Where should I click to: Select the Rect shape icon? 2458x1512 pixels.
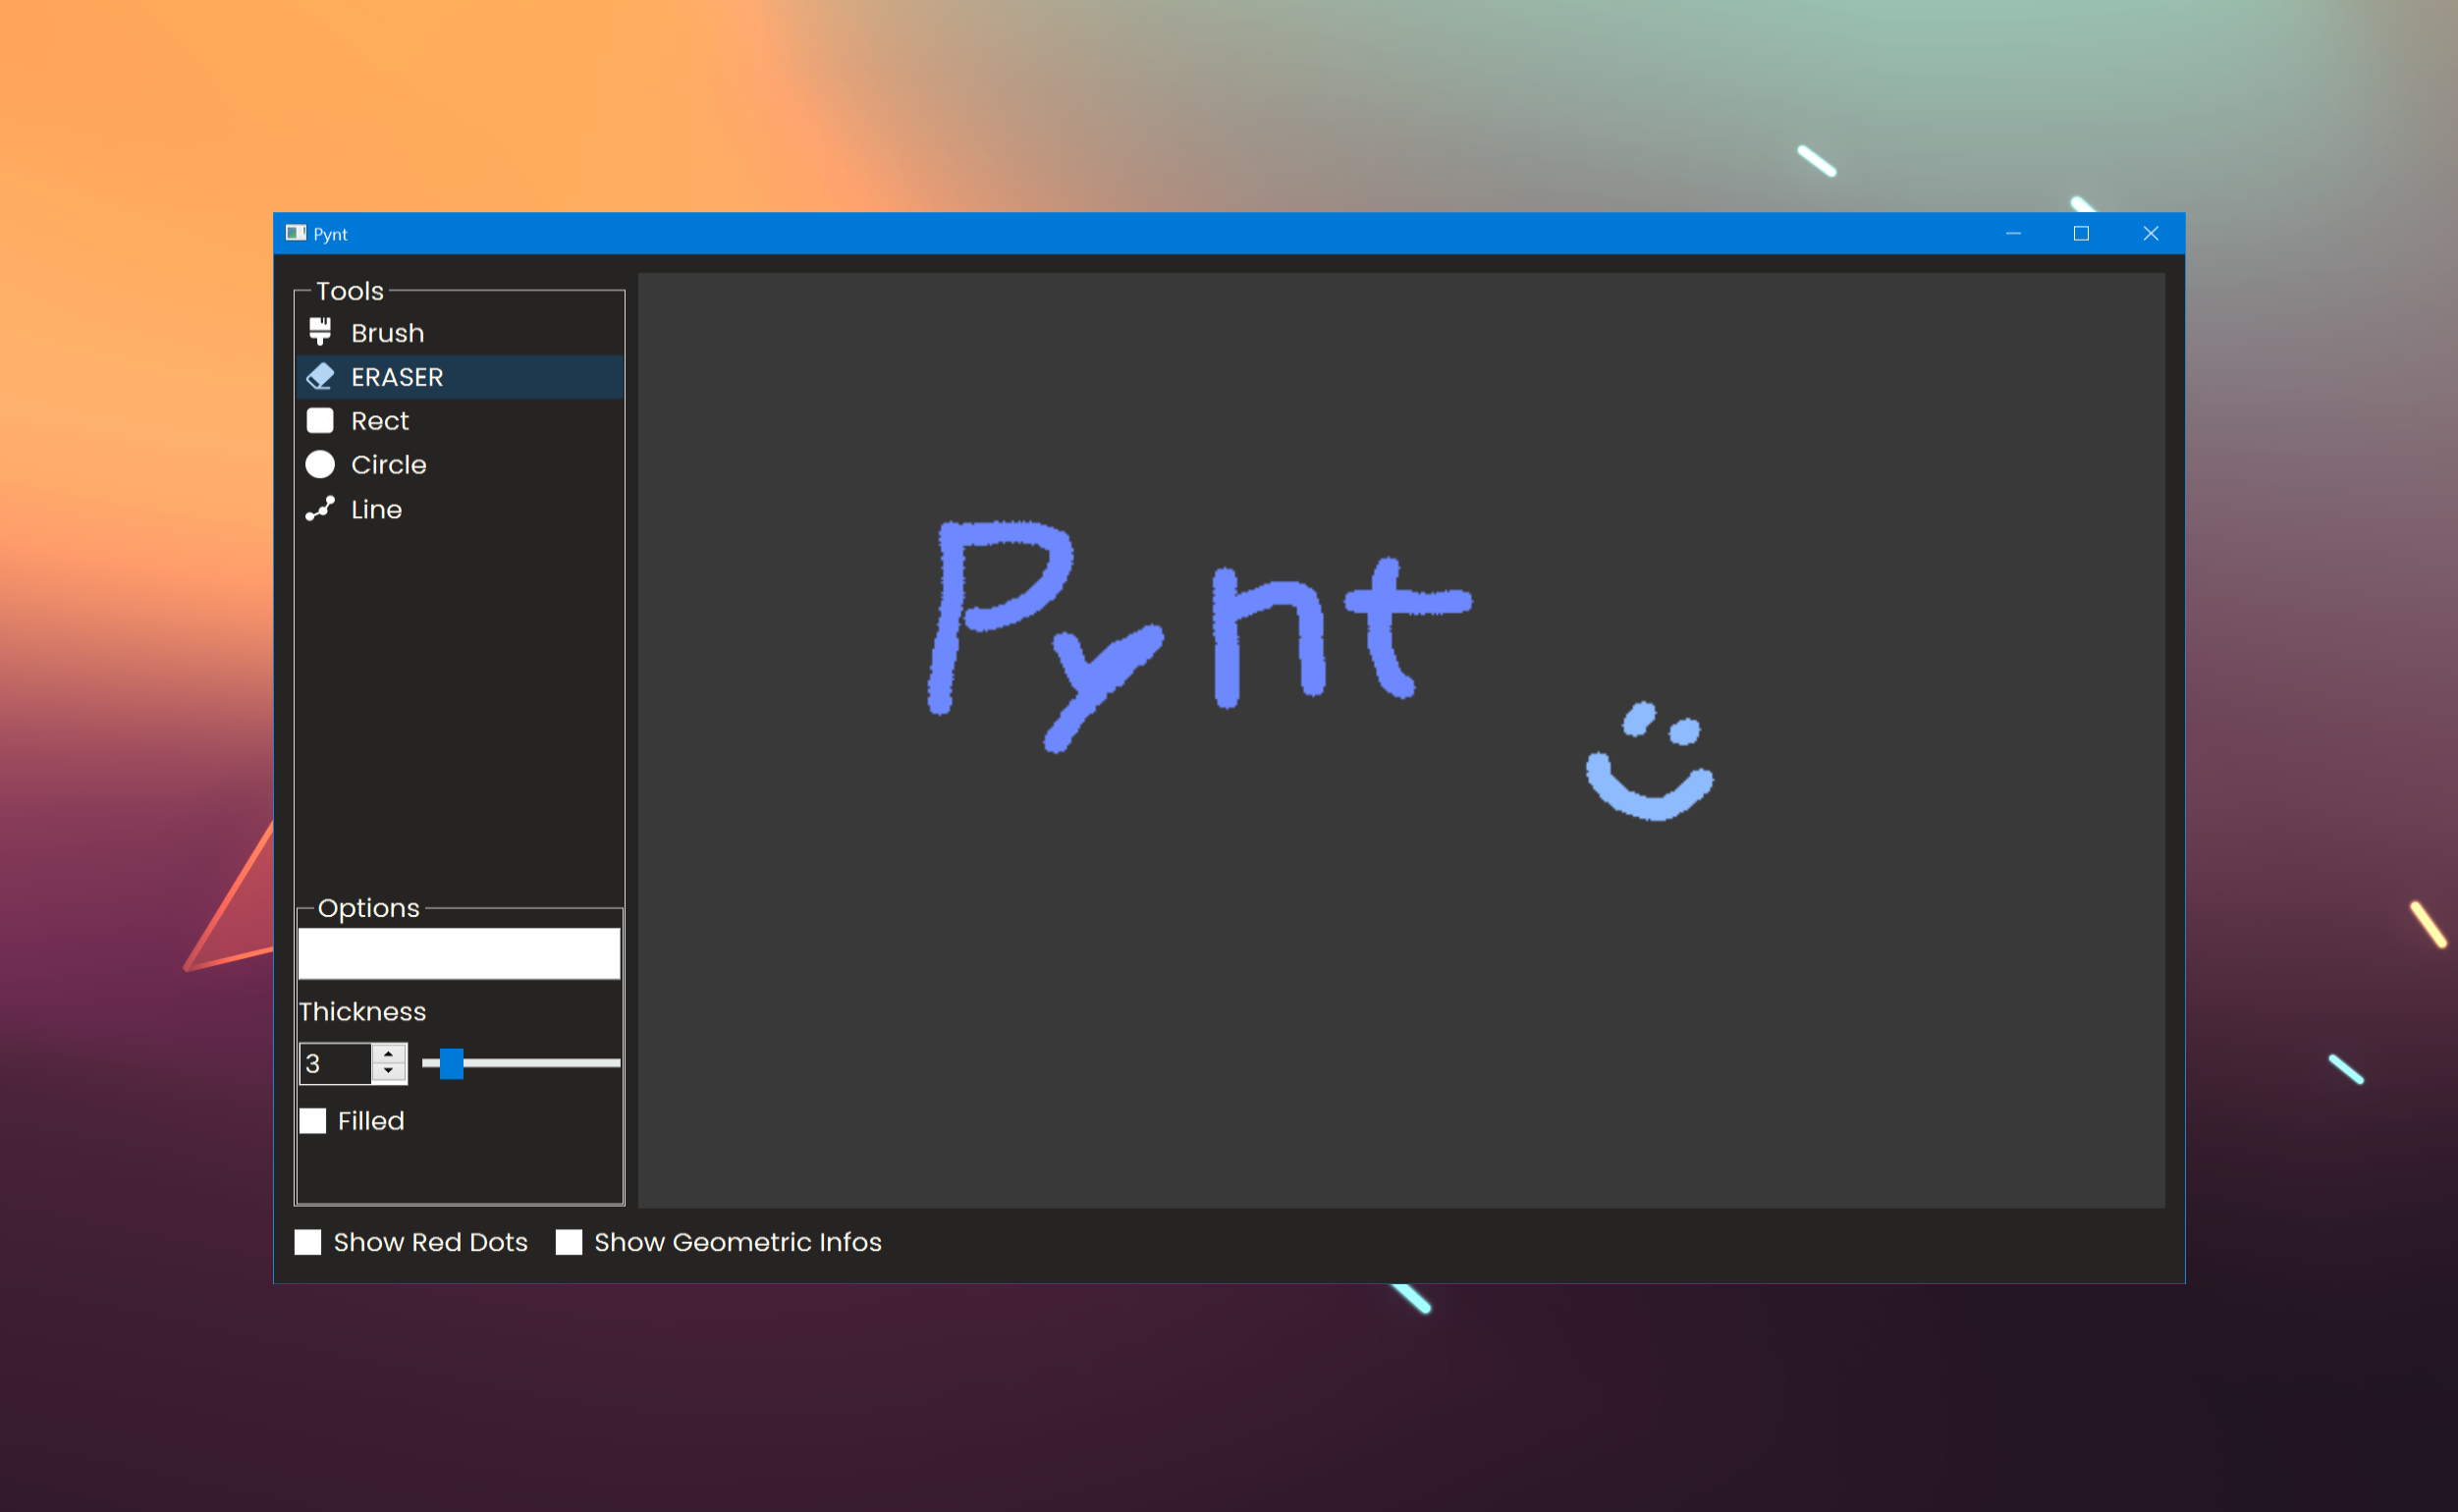pos(320,421)
